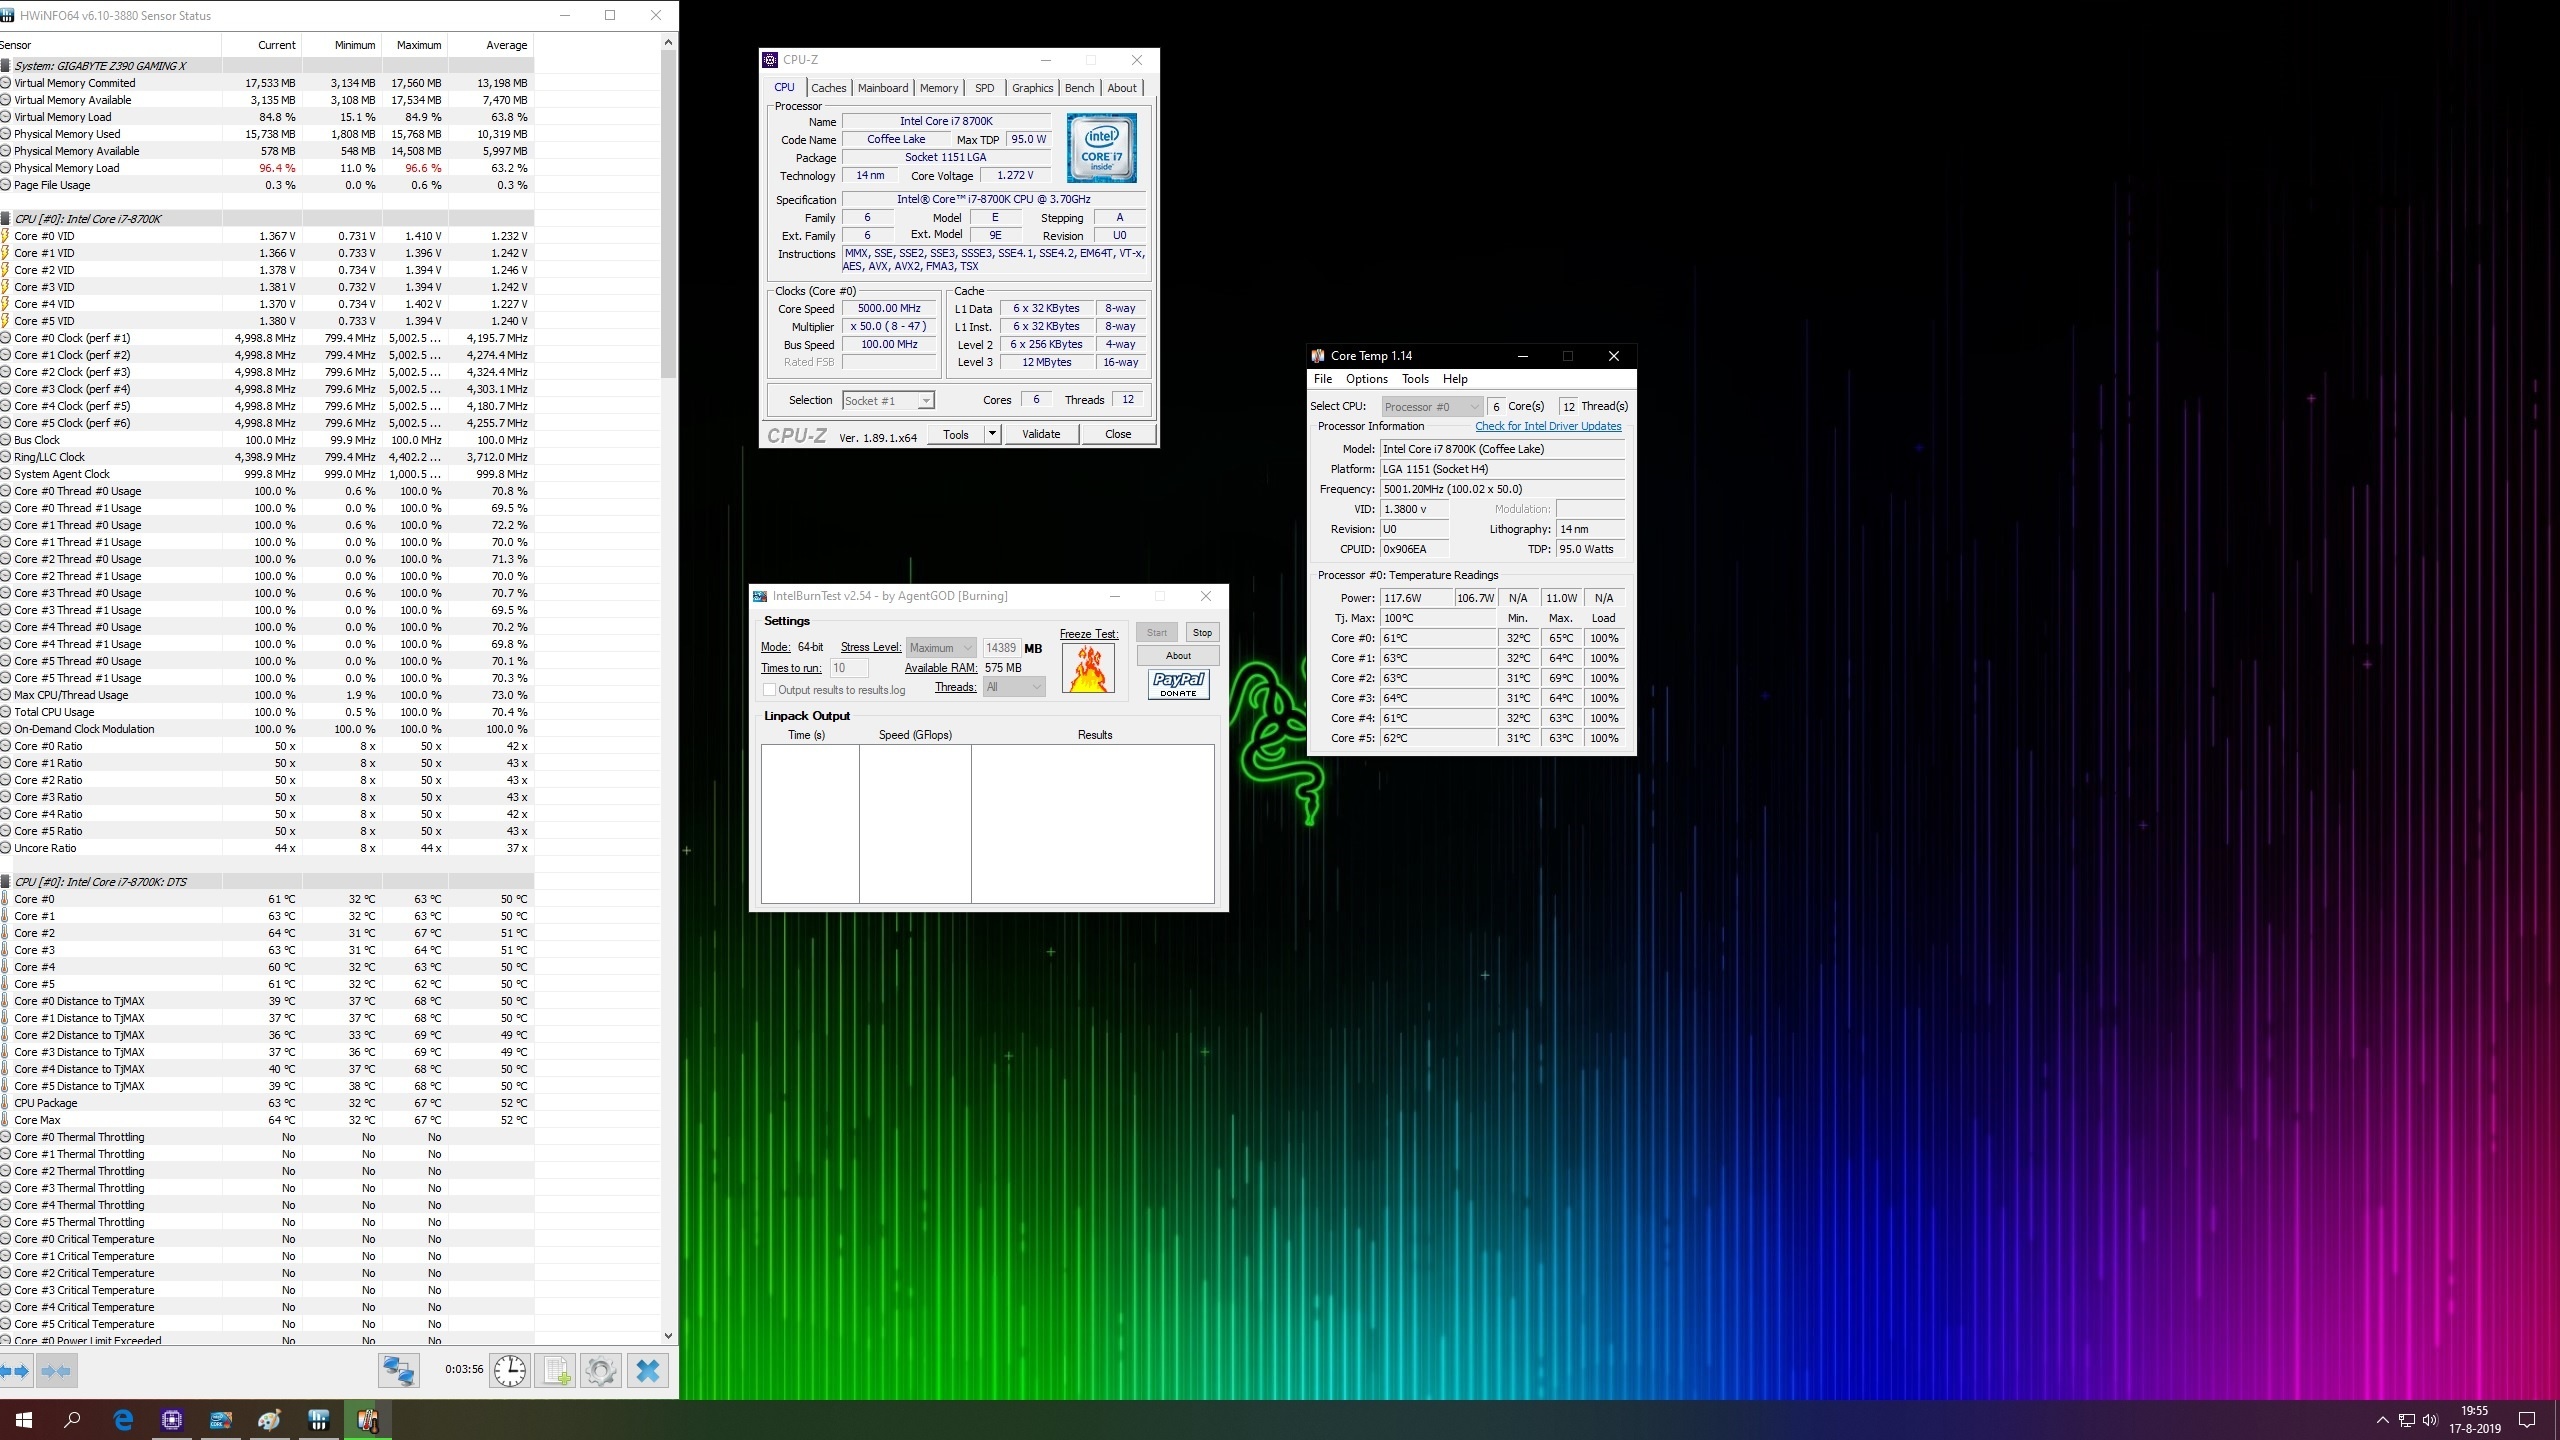Click the Times to run input field

tap(848, 668)
